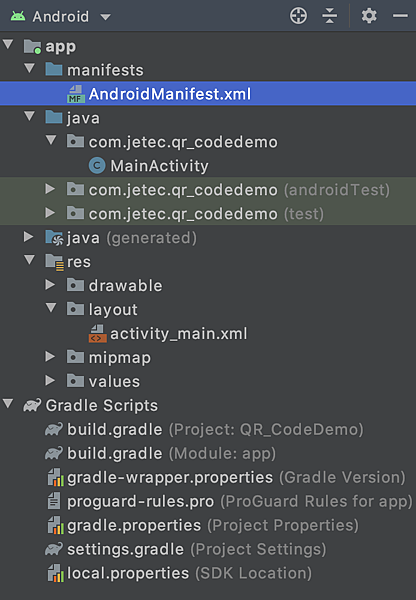The image size is (416, 600).
Task: Select the values folder label
Action: click(114, 382)
